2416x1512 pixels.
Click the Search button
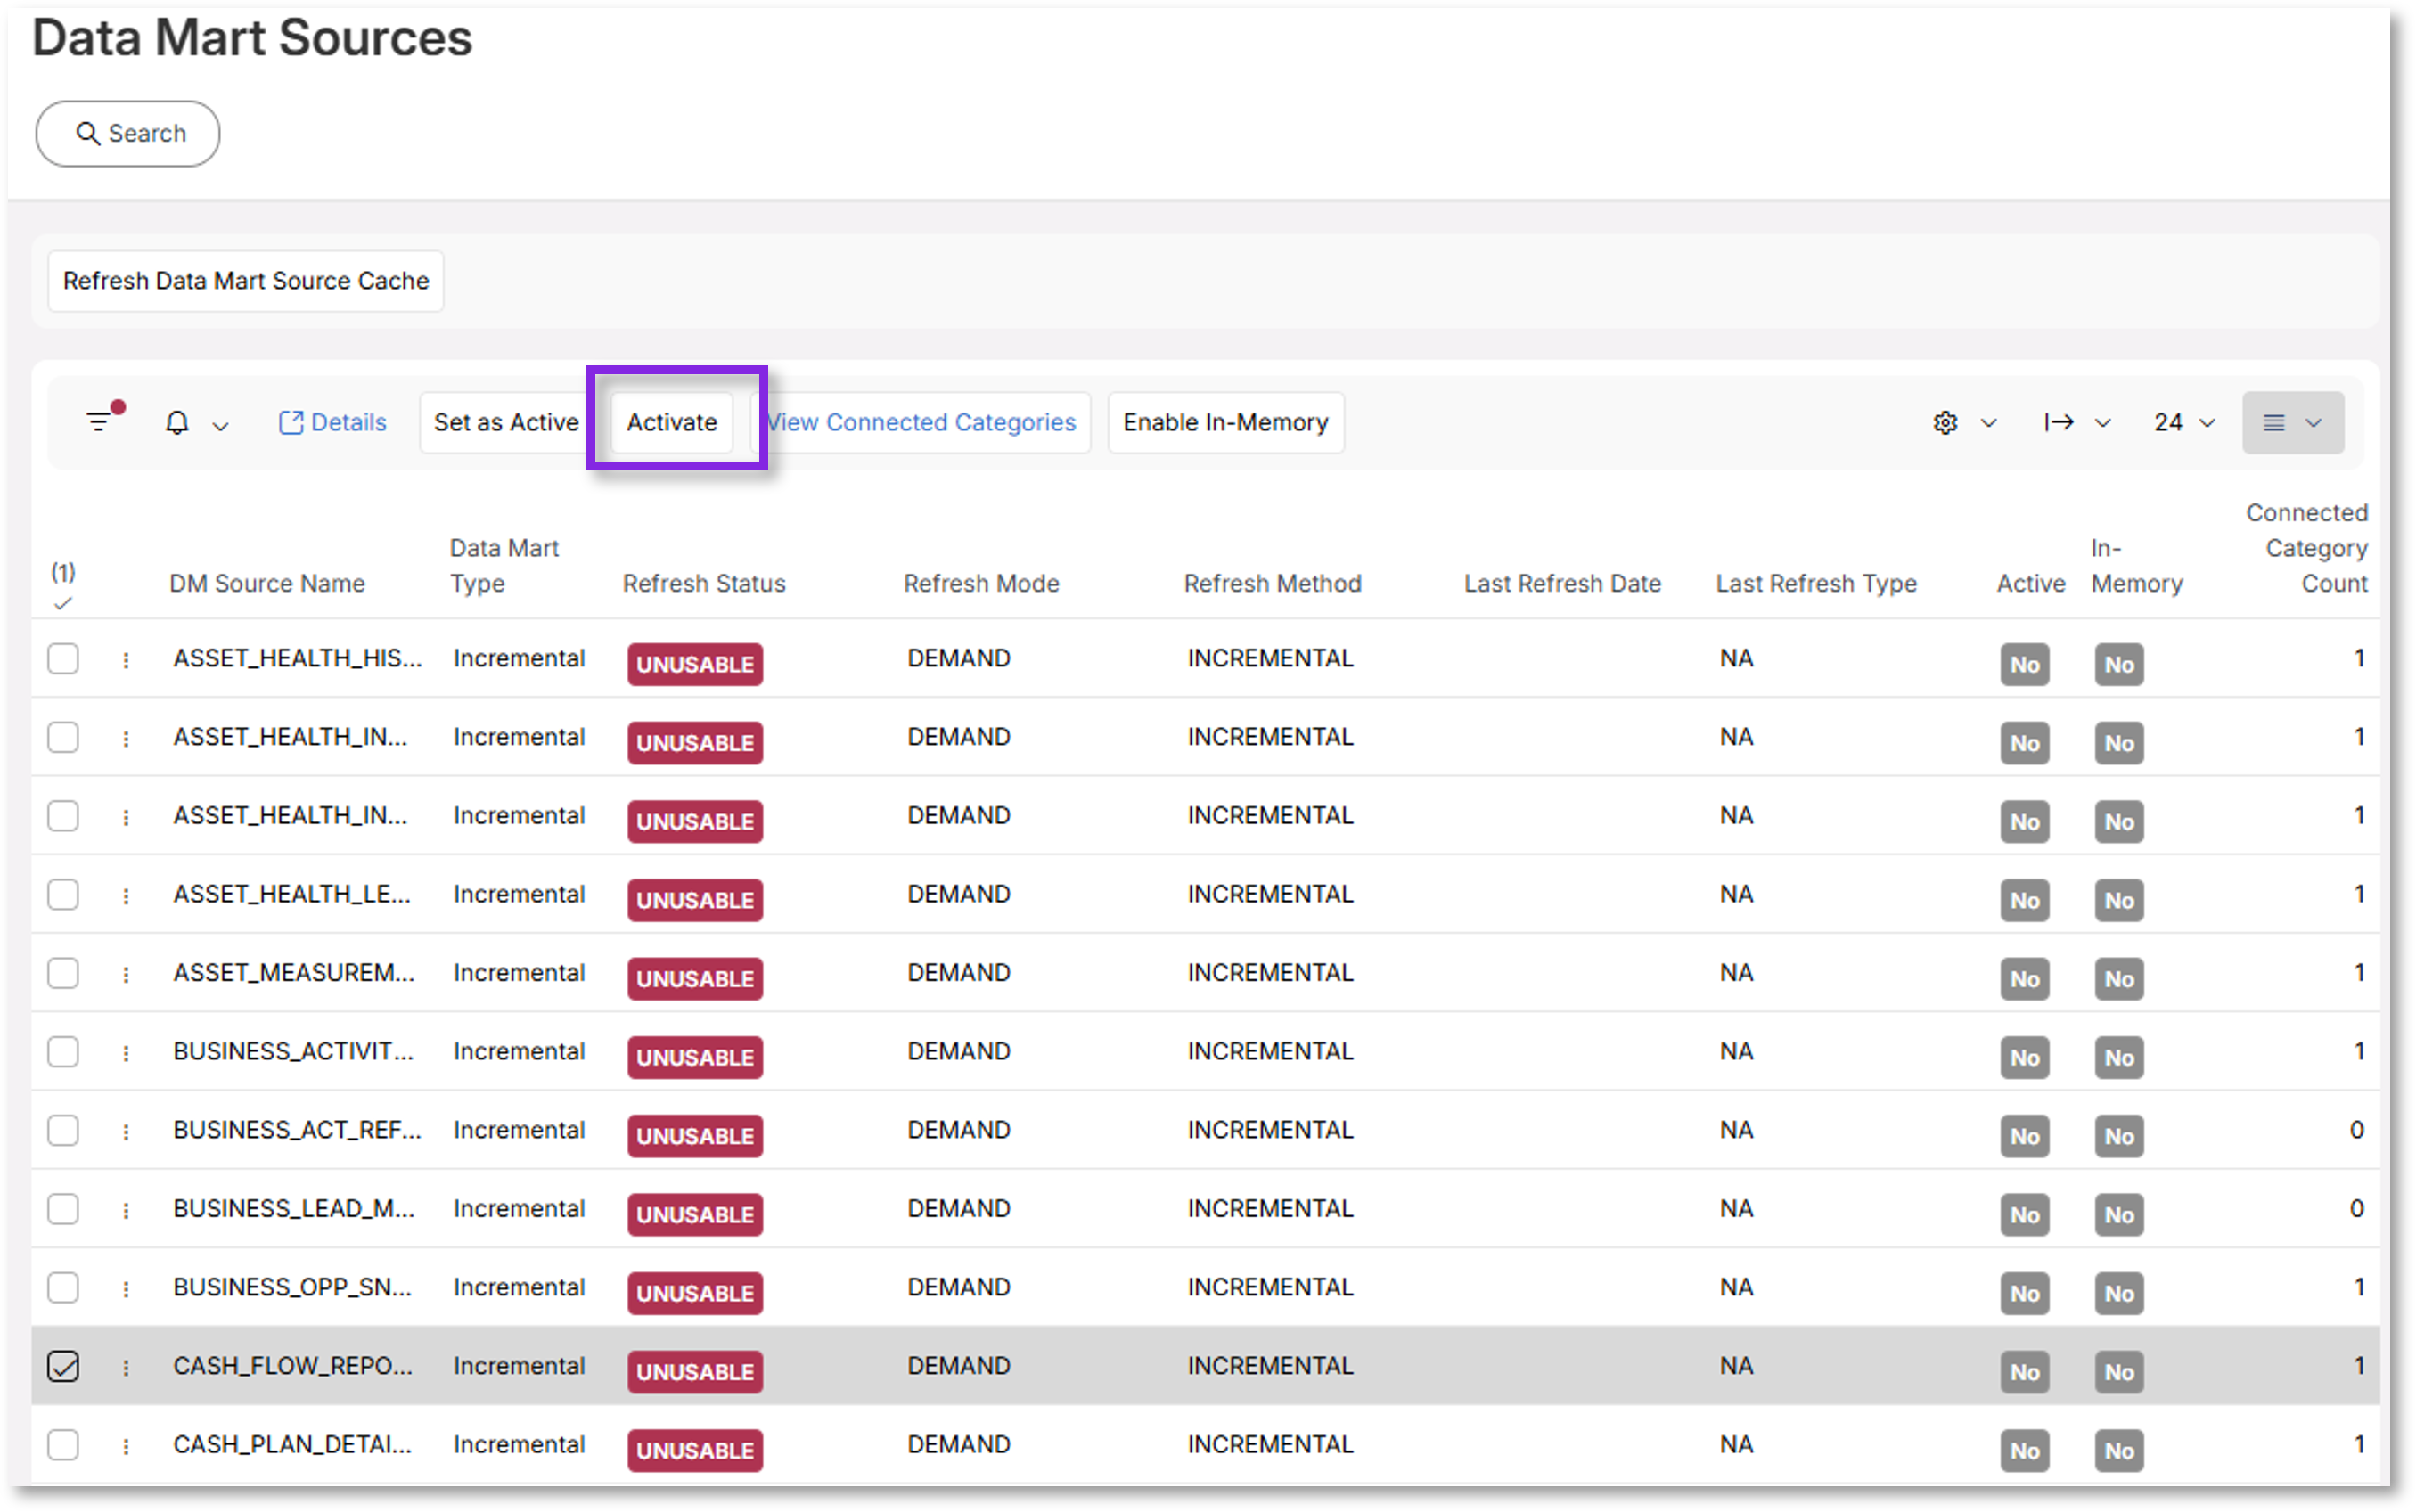pos(128,133)
